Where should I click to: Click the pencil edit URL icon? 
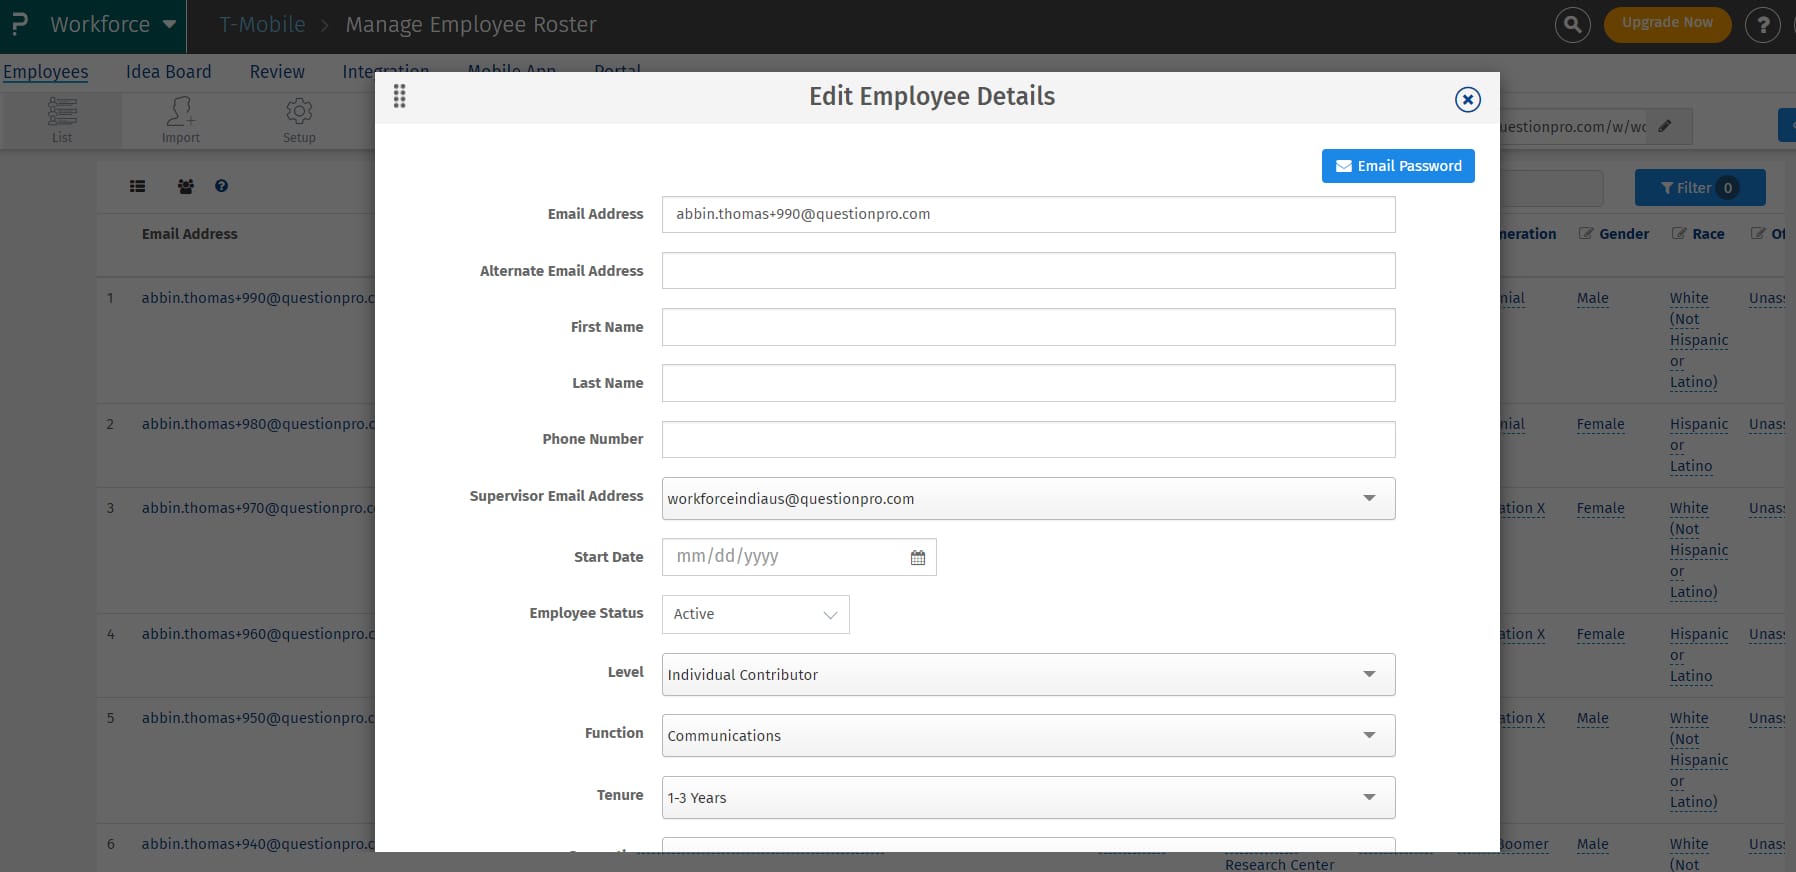point(1665,126)
